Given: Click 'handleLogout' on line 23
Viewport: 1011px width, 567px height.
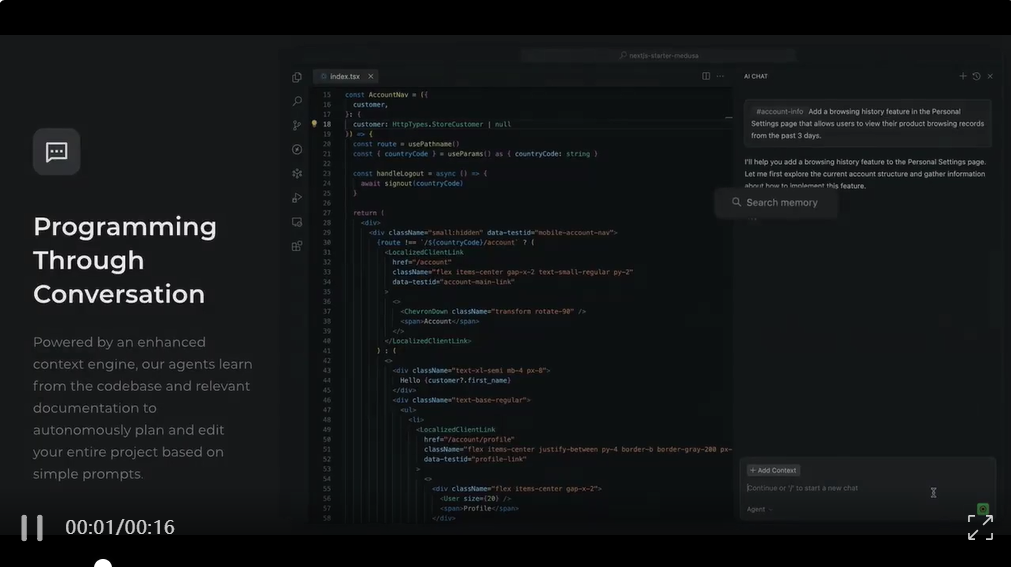Looking at the screenshot, I should (x=398, y=174).
